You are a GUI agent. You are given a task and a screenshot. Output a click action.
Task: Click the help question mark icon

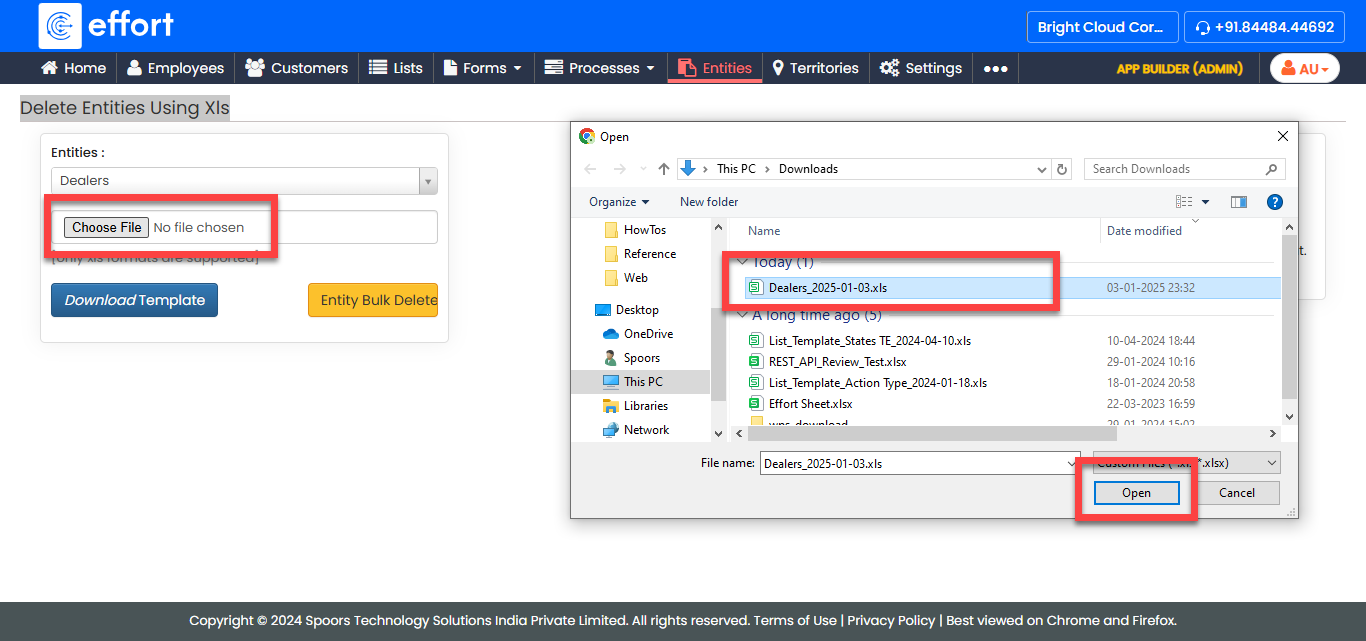[1274, 202]
